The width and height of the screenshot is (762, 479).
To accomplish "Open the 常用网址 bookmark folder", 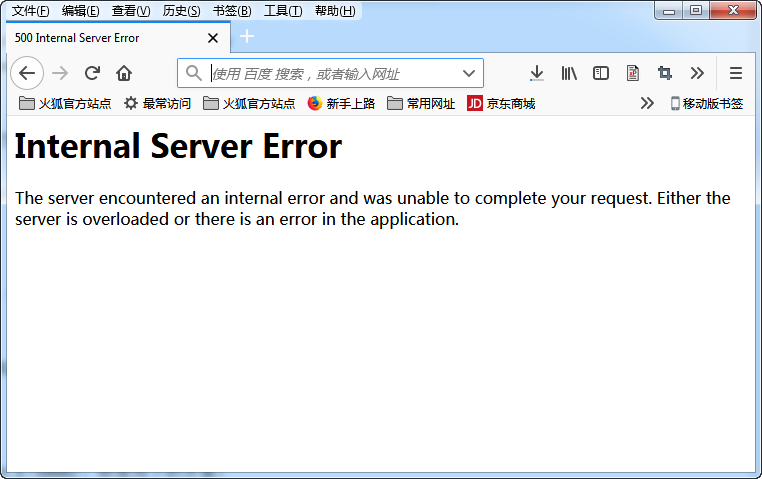I will [x=421, y=103].
